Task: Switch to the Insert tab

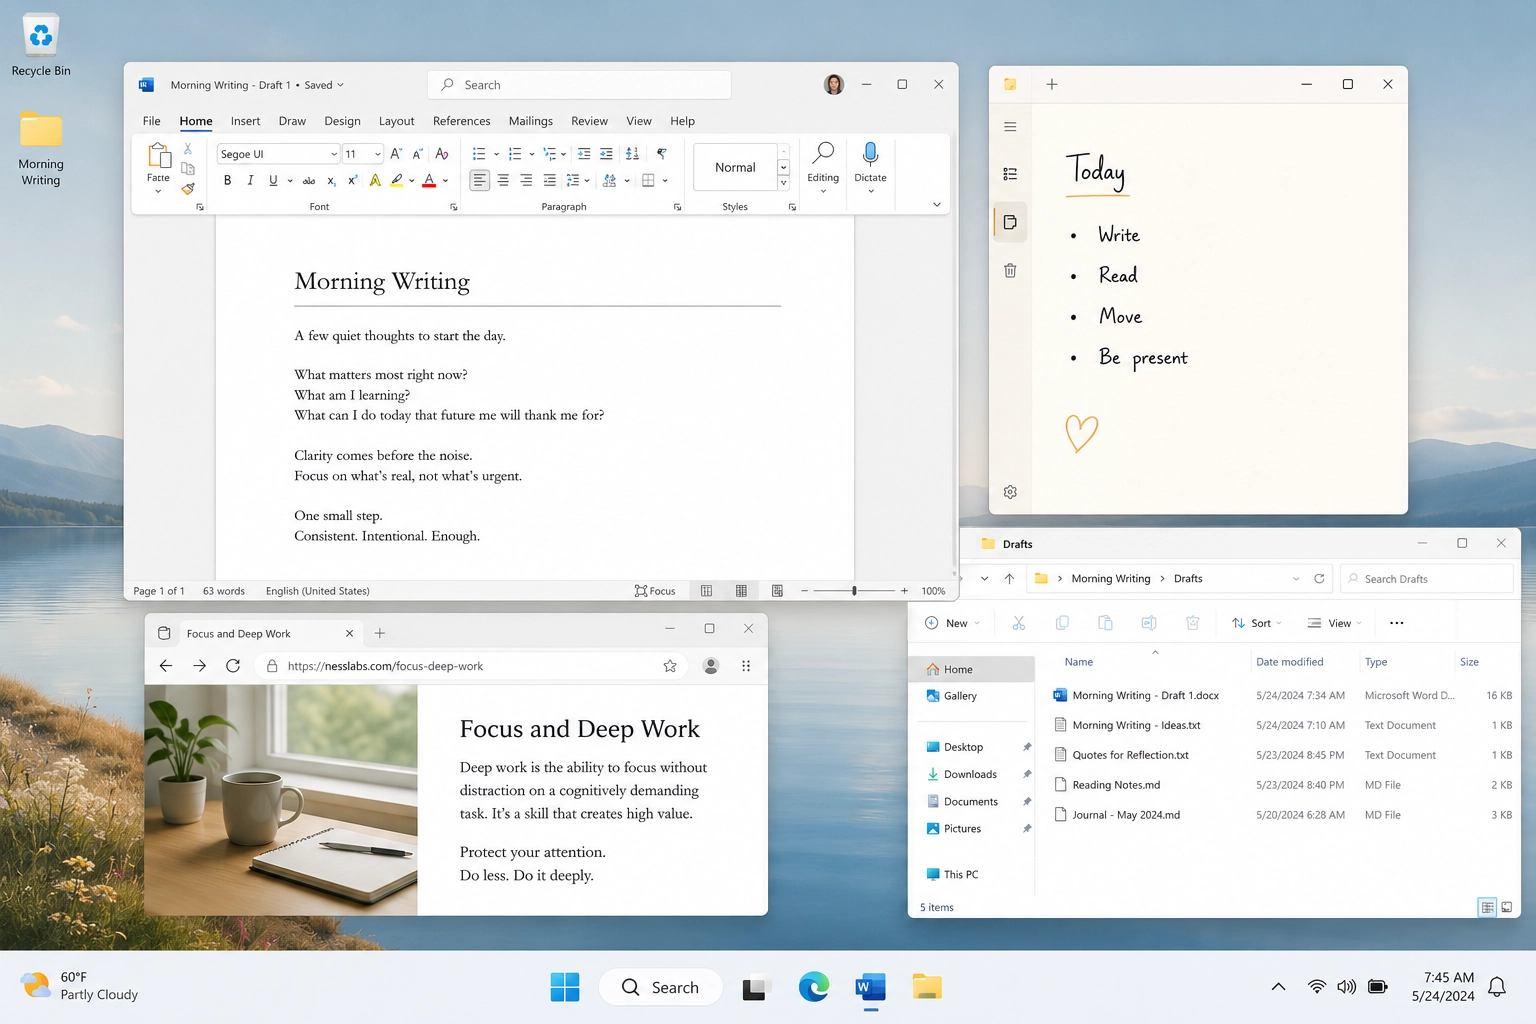Action: pos(245,121)
